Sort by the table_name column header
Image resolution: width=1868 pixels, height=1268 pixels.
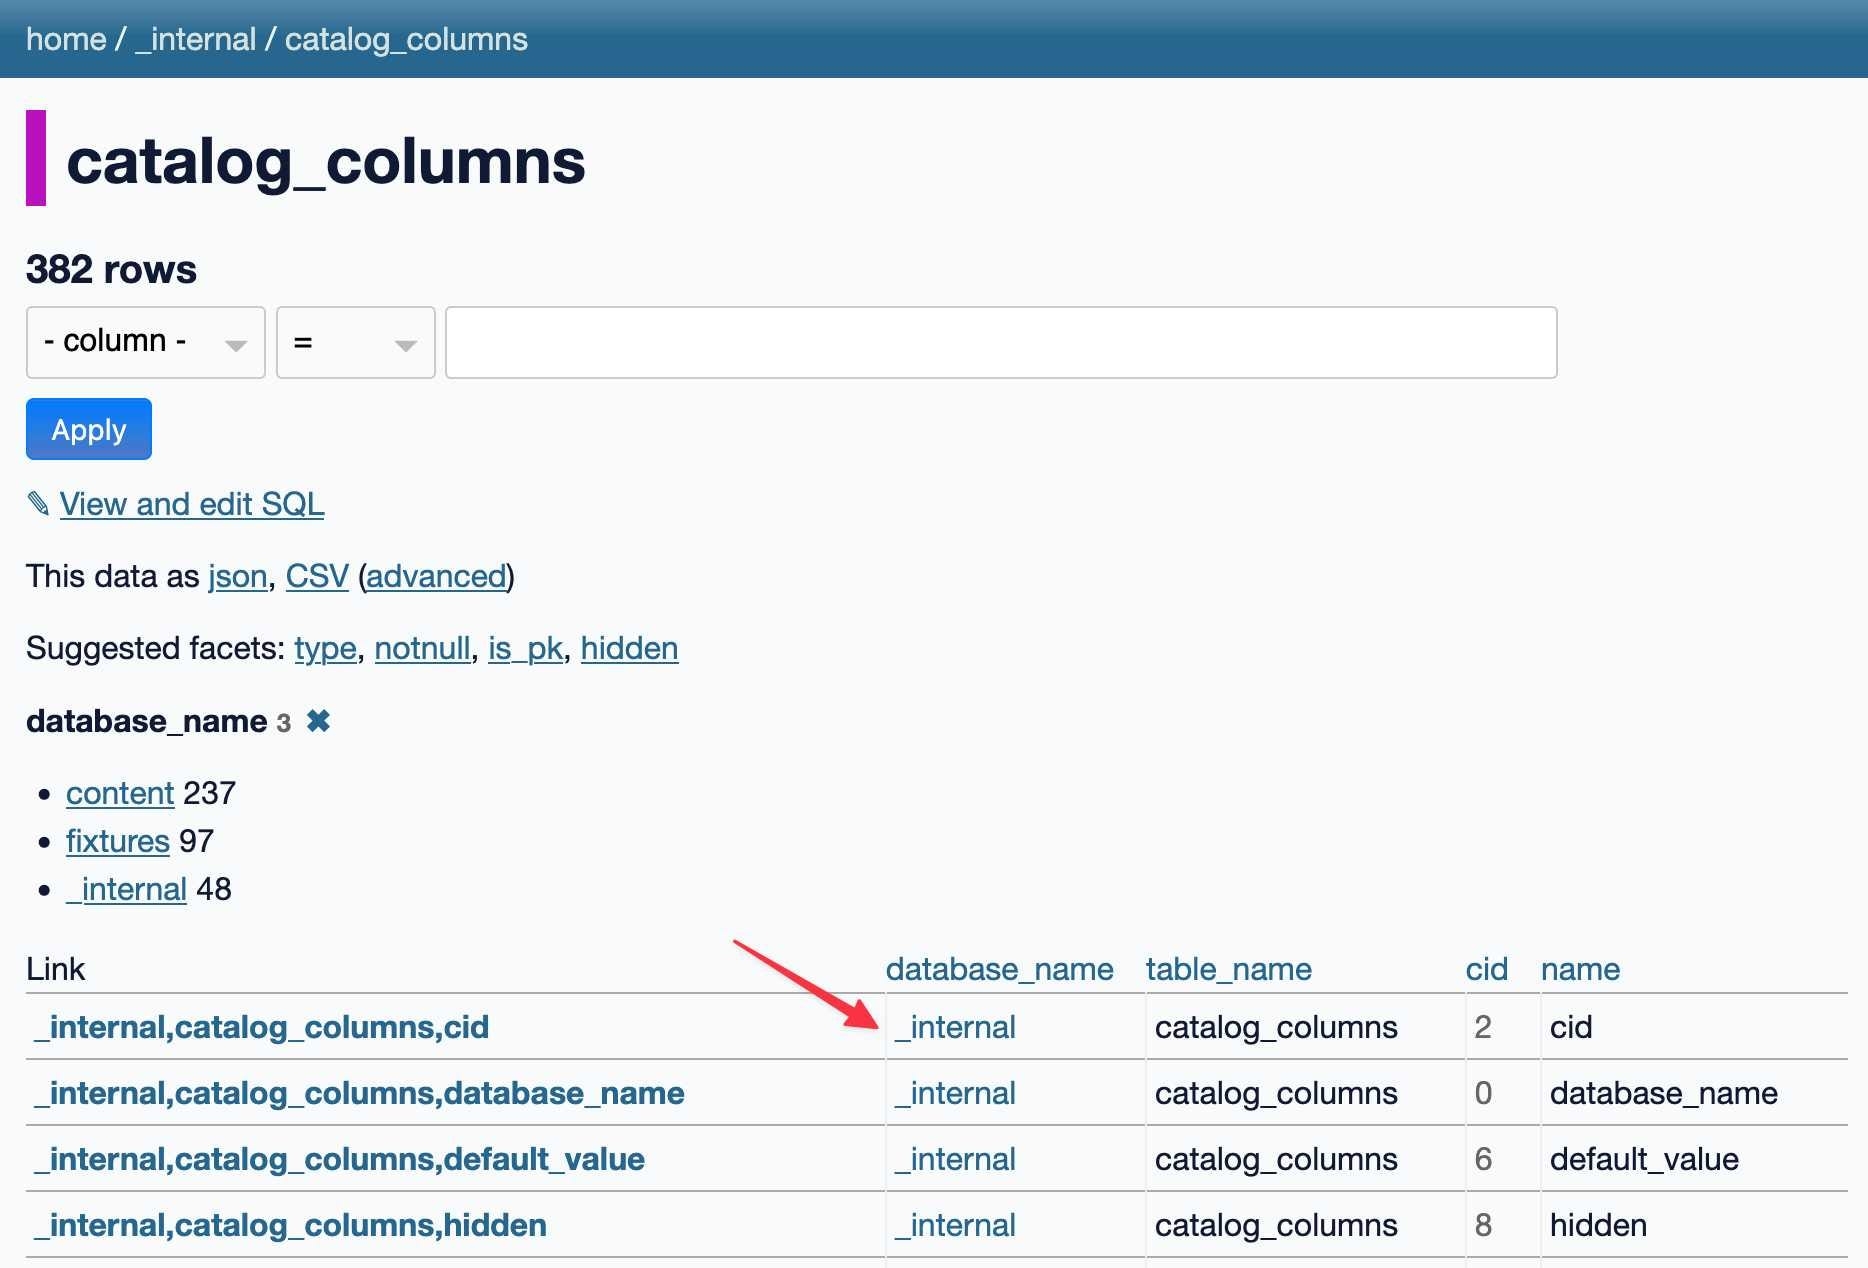click(x=1228, y=969)
